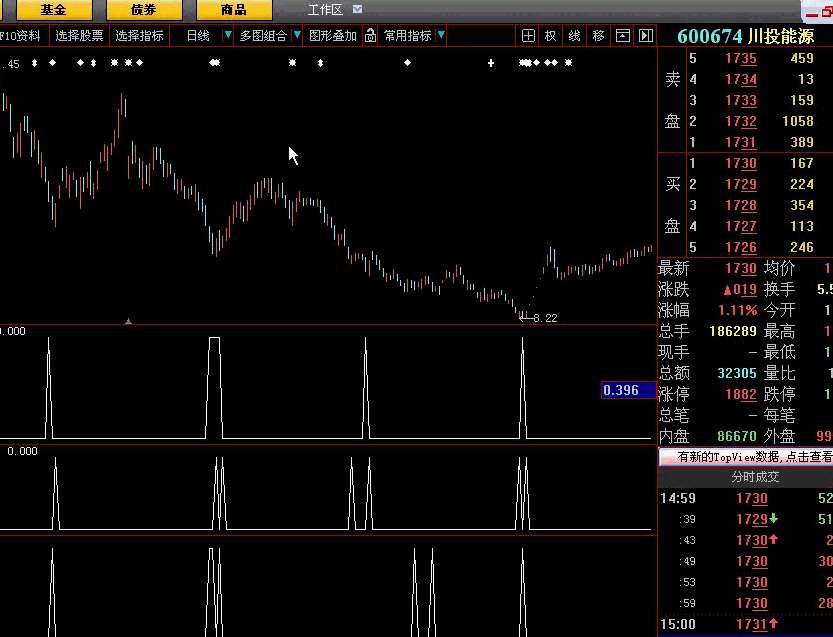Select the 日线 period label
Screen dimensions: 833x637
198,36
